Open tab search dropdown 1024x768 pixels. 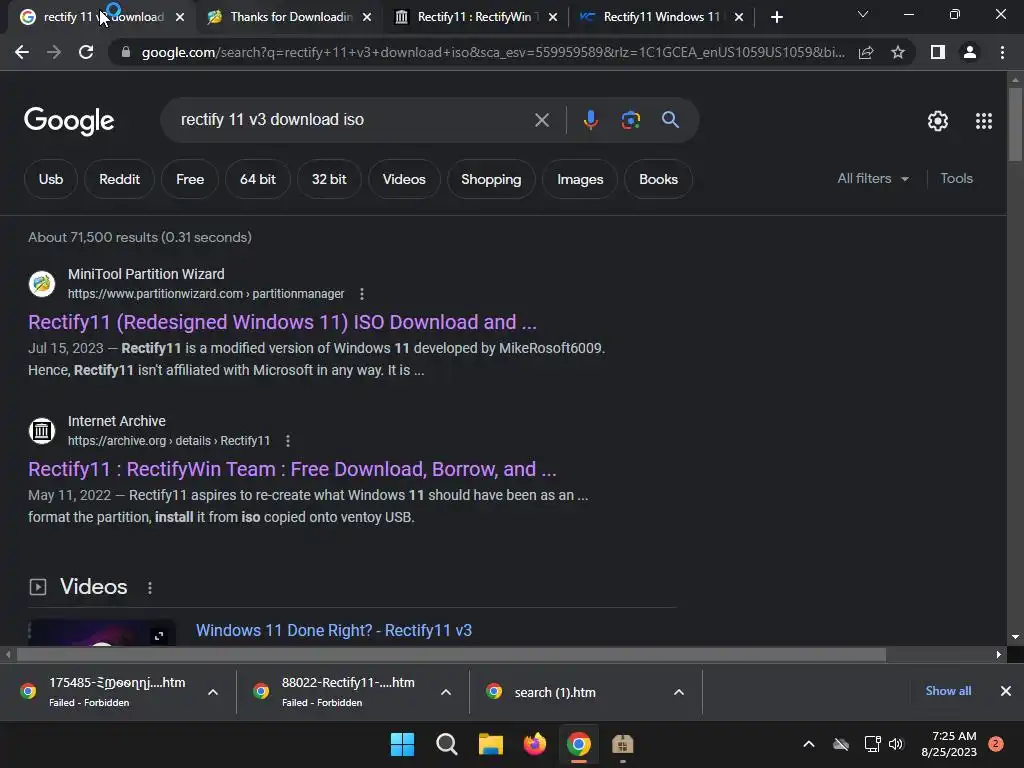863,14
